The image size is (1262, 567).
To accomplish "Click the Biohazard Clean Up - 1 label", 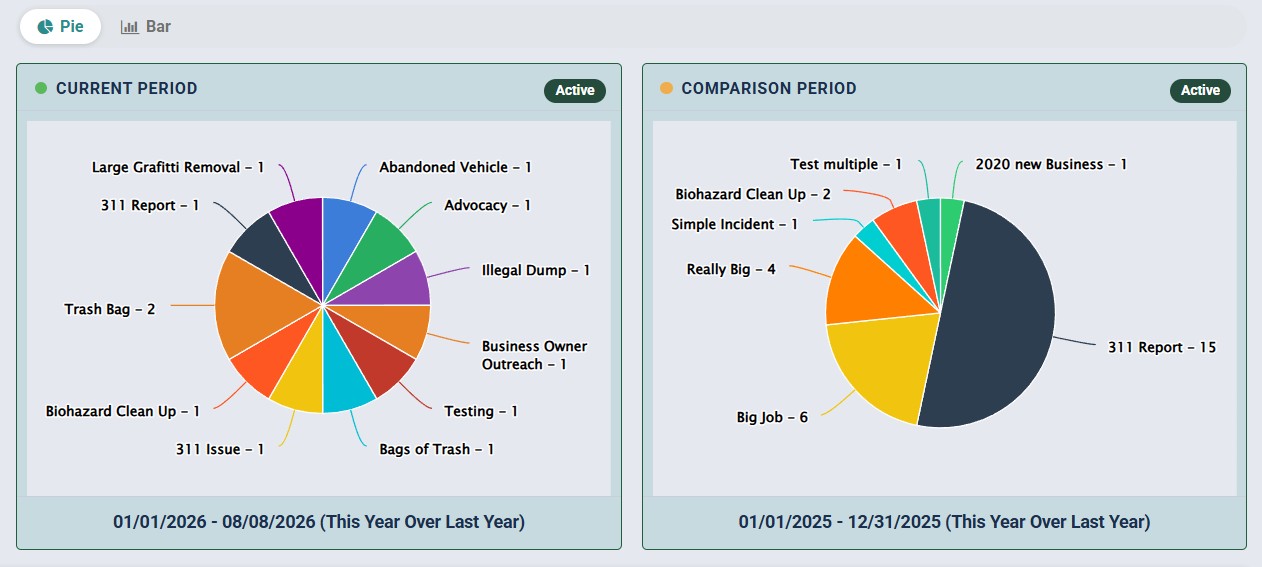I will (123, 411).
